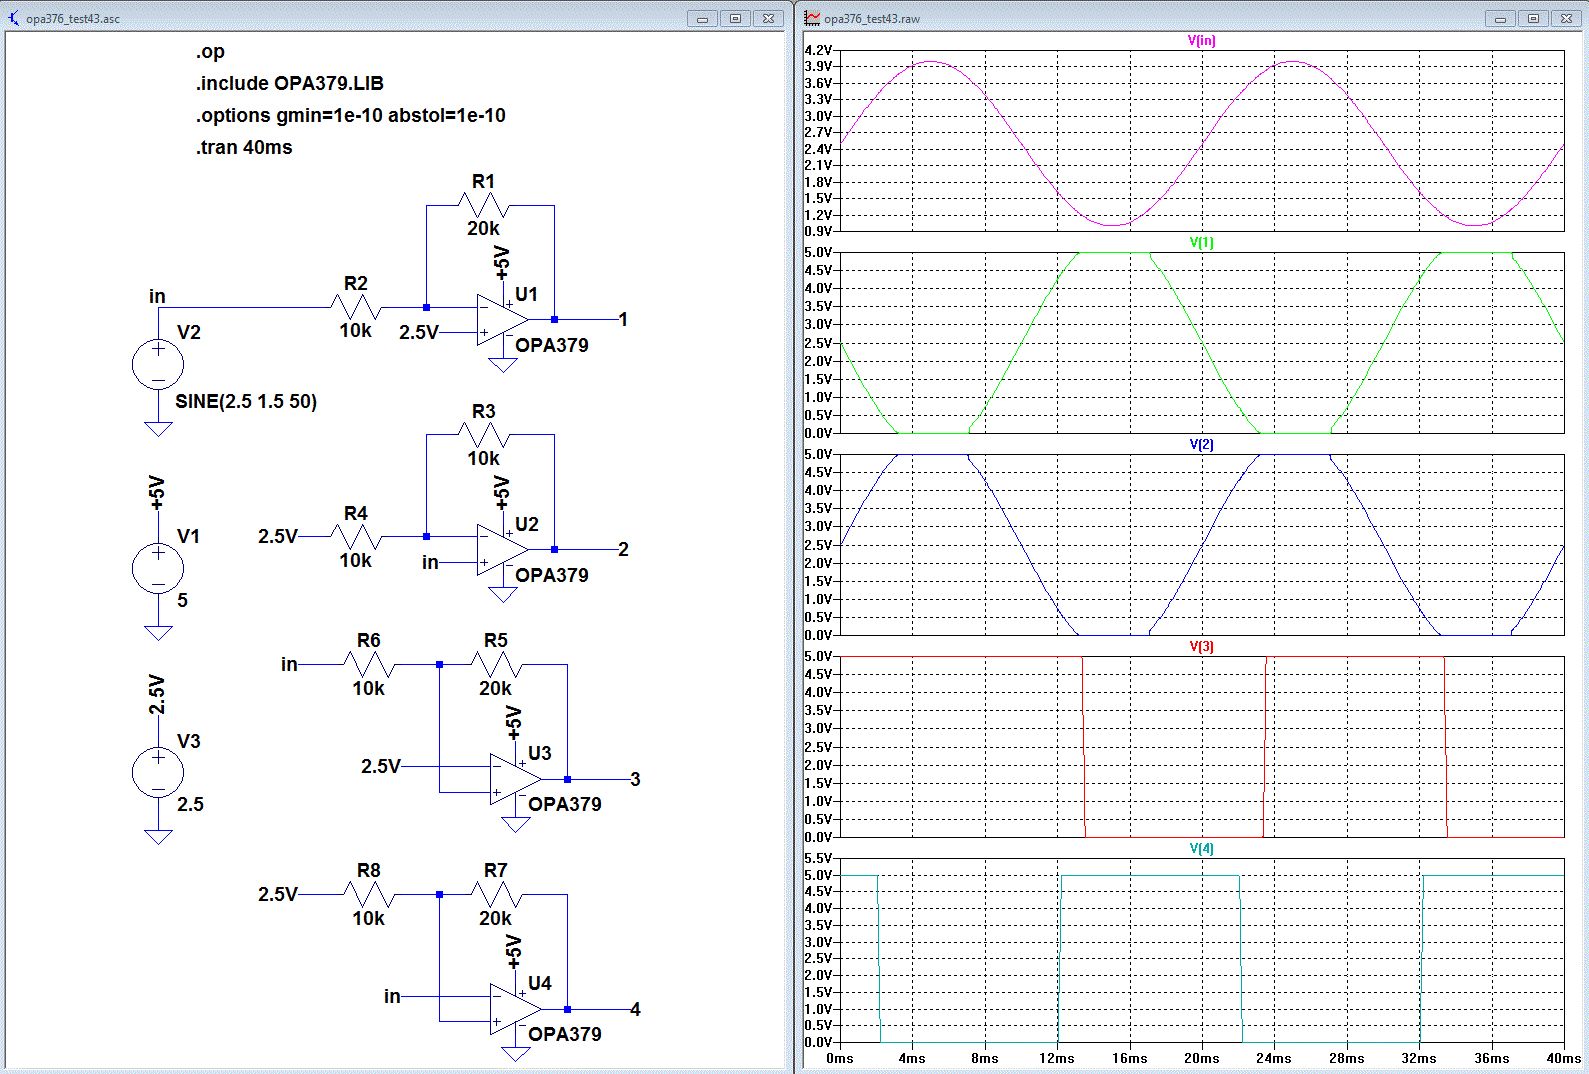Select the R1 20k feedback resistor
The image size is (1589, 1074).
(483, 205)
